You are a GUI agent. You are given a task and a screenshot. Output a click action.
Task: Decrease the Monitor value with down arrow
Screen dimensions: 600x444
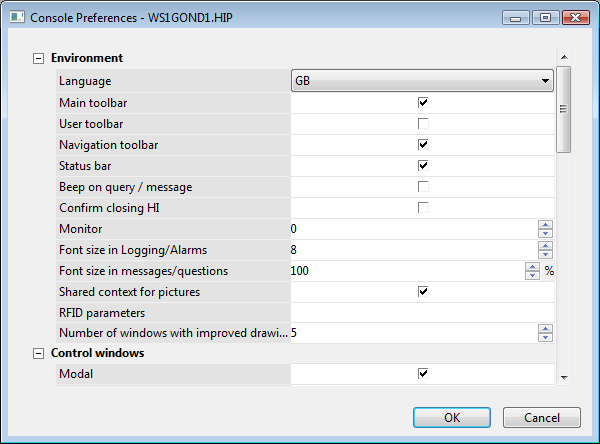pos(545,234)
